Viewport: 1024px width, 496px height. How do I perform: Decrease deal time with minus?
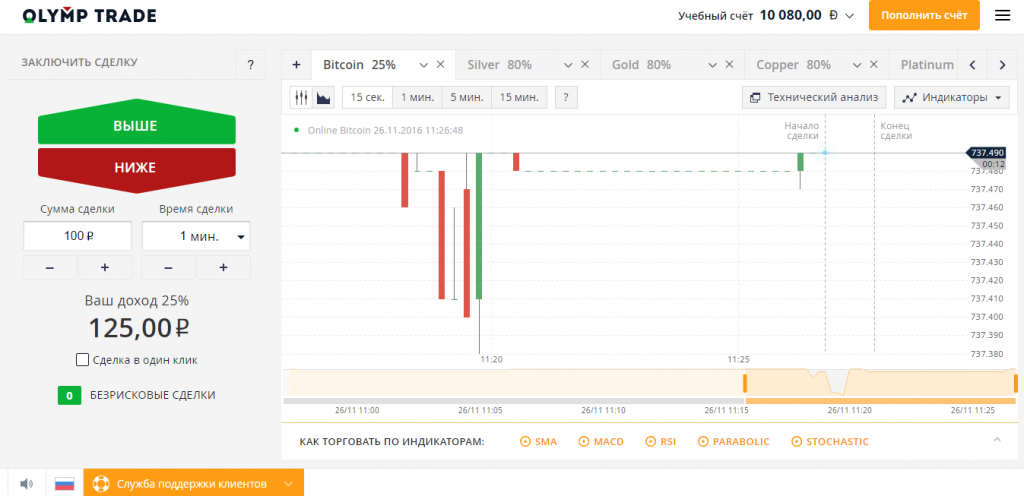(x=168, y=268)
